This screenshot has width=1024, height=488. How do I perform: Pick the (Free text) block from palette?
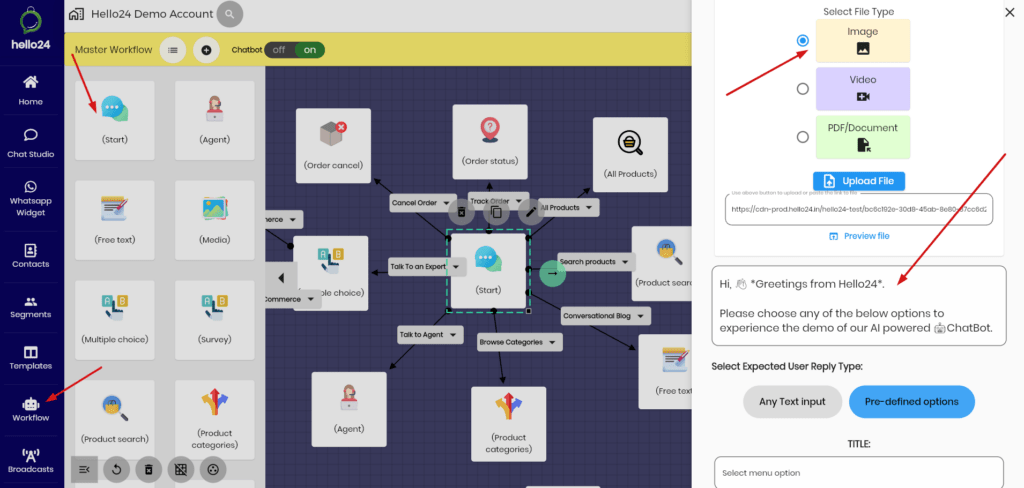(115, 220)
